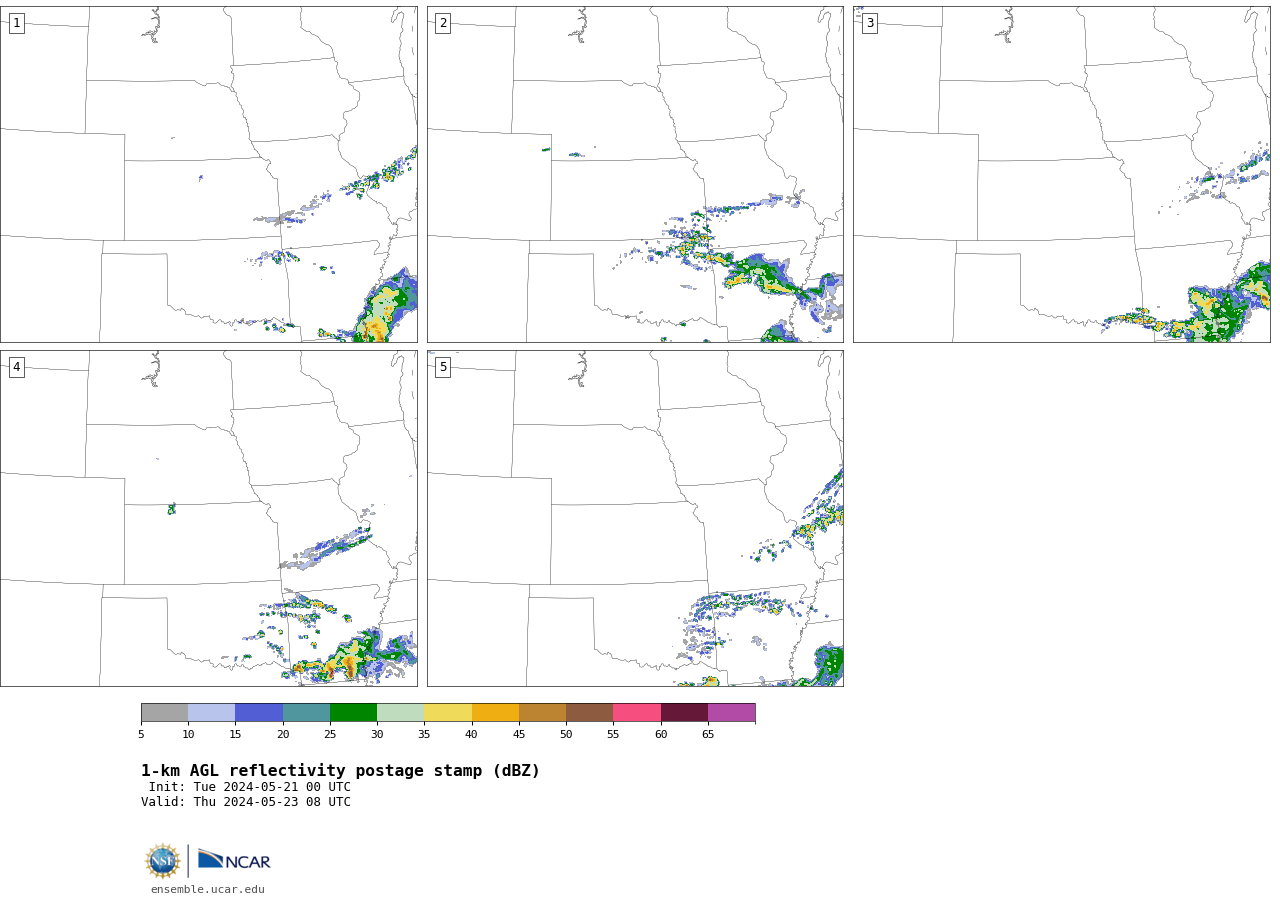This screenshot has height=901, width=1280.
Task: Click the colorbar tick label 50
Action: 566,735
